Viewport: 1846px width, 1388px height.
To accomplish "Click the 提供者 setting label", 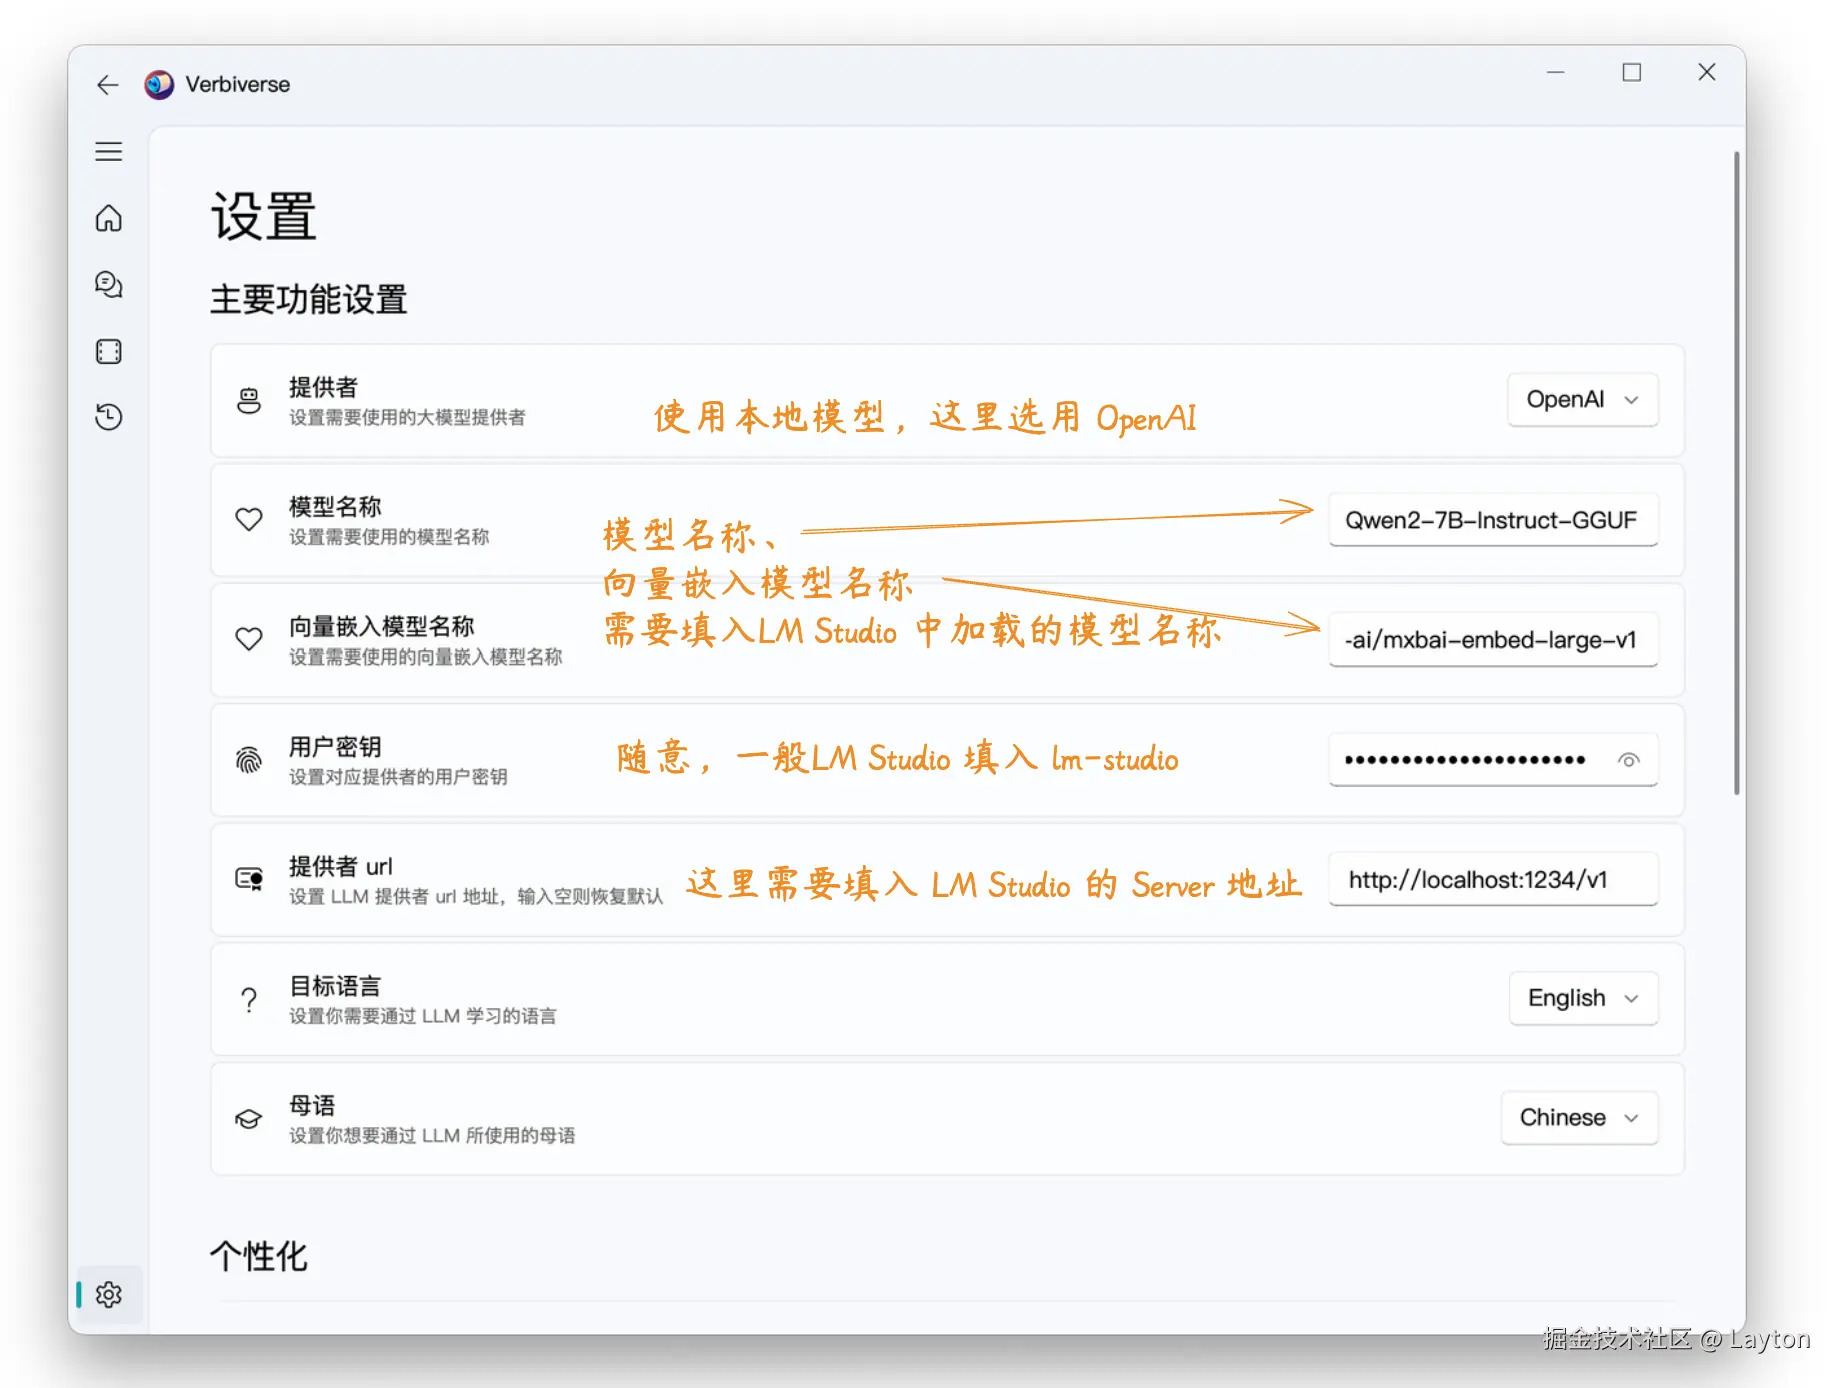I will coord(324,387).
